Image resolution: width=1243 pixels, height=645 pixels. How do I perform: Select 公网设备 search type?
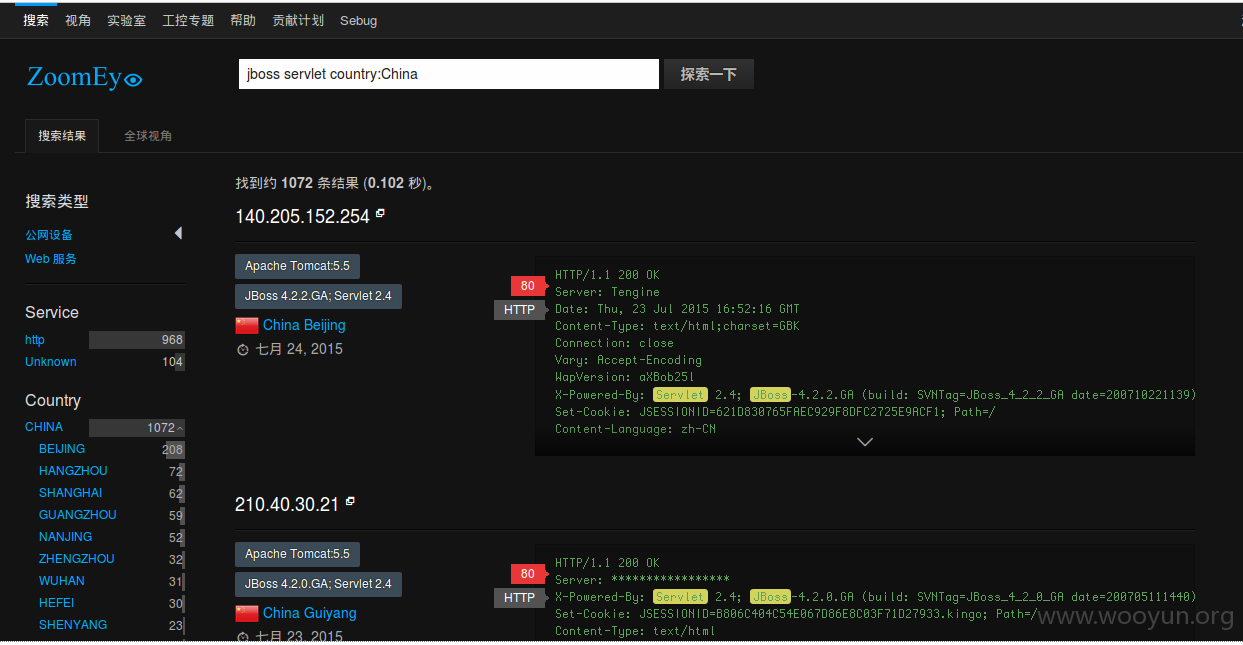pyautogui.click(x=49, y=235)
